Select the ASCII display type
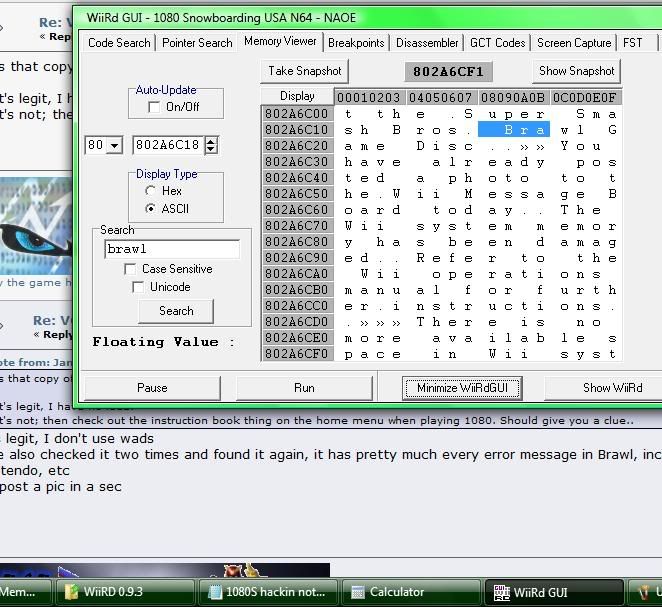This screenshot has width=662, height=607. point(150,209)
